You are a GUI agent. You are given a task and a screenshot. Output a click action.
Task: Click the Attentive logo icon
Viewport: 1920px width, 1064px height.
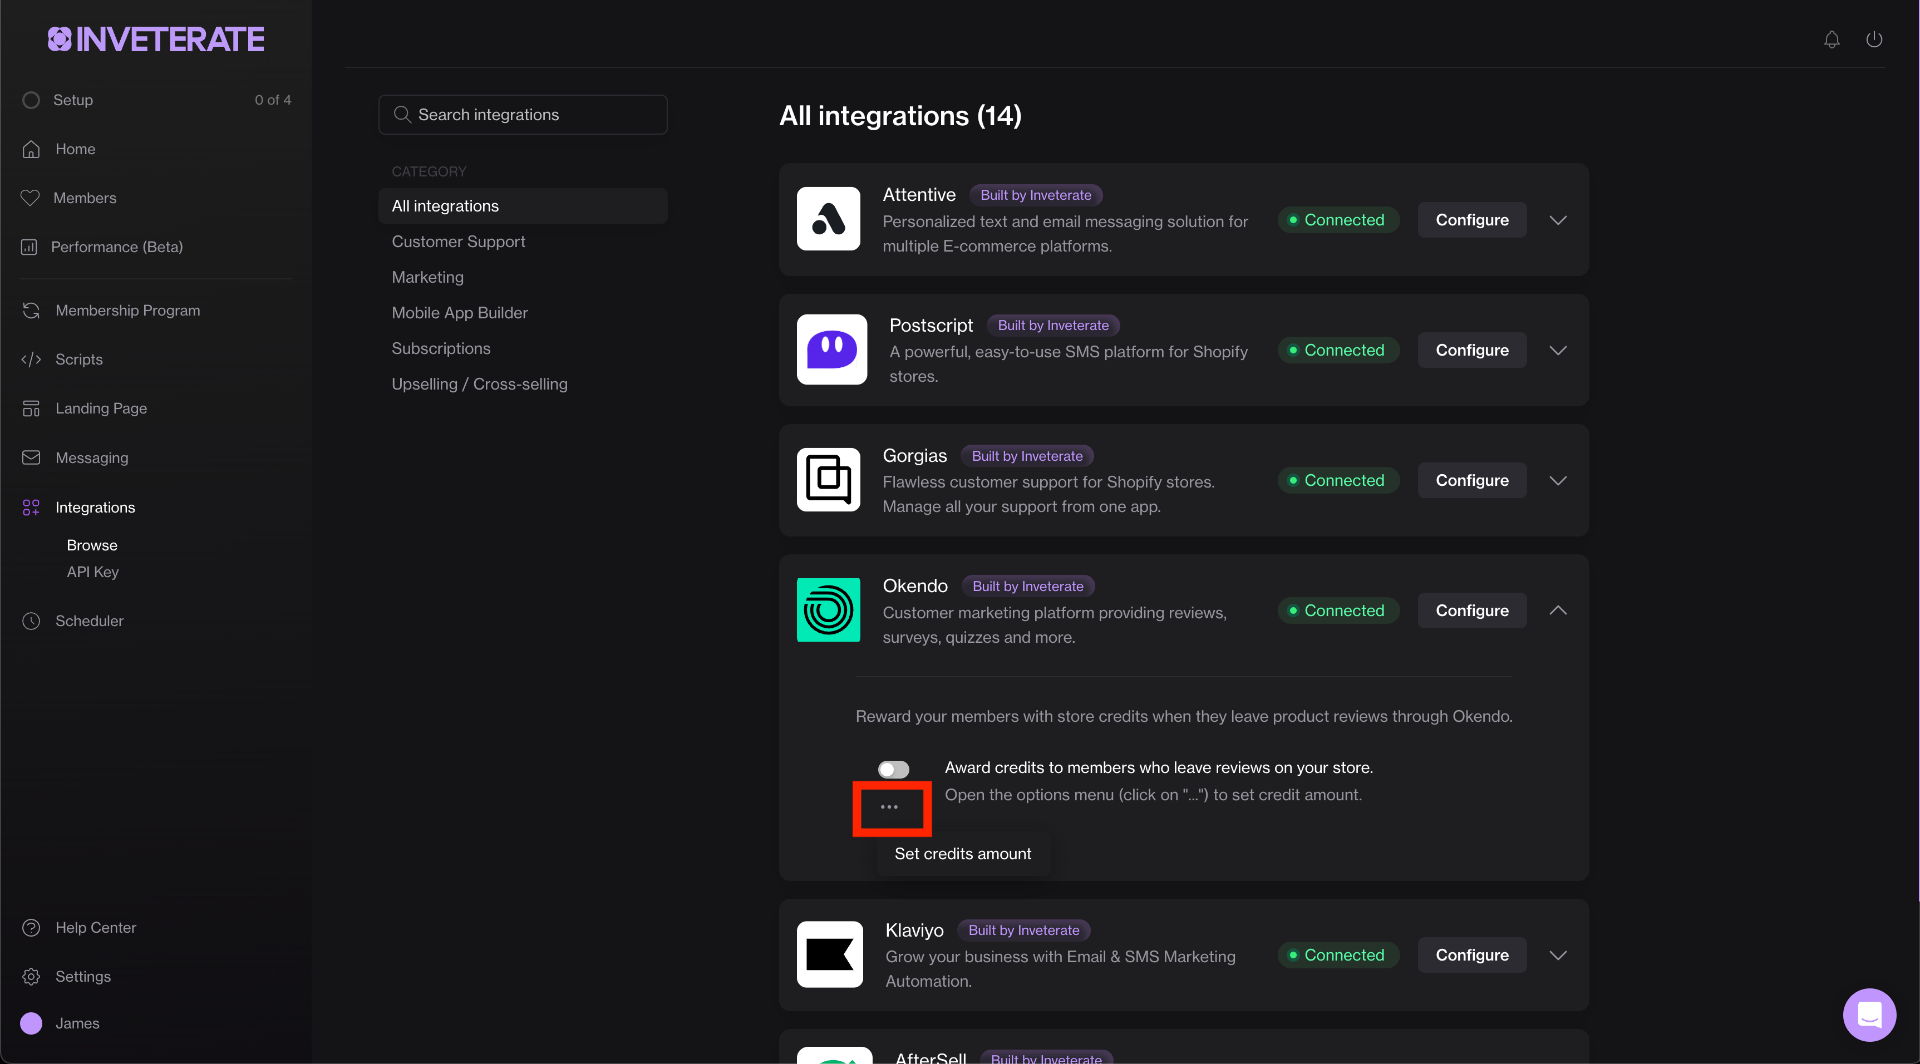click(828, 219)
